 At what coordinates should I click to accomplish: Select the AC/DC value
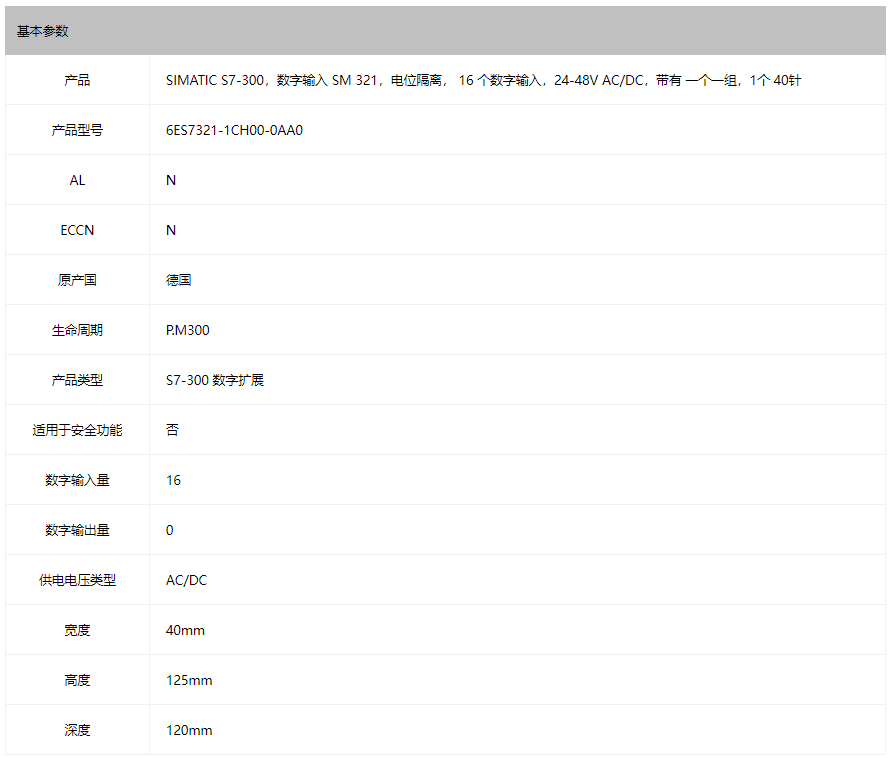point(186,580)
